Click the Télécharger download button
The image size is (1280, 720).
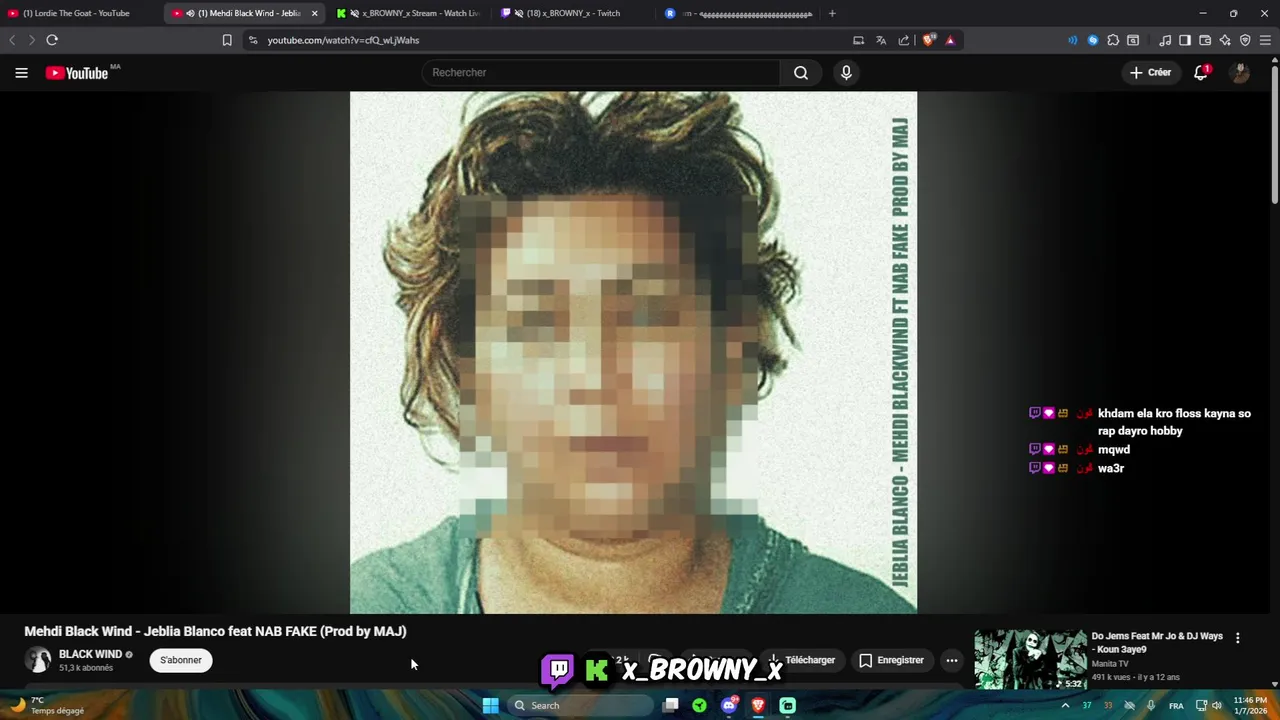click(x=801, y=660)
